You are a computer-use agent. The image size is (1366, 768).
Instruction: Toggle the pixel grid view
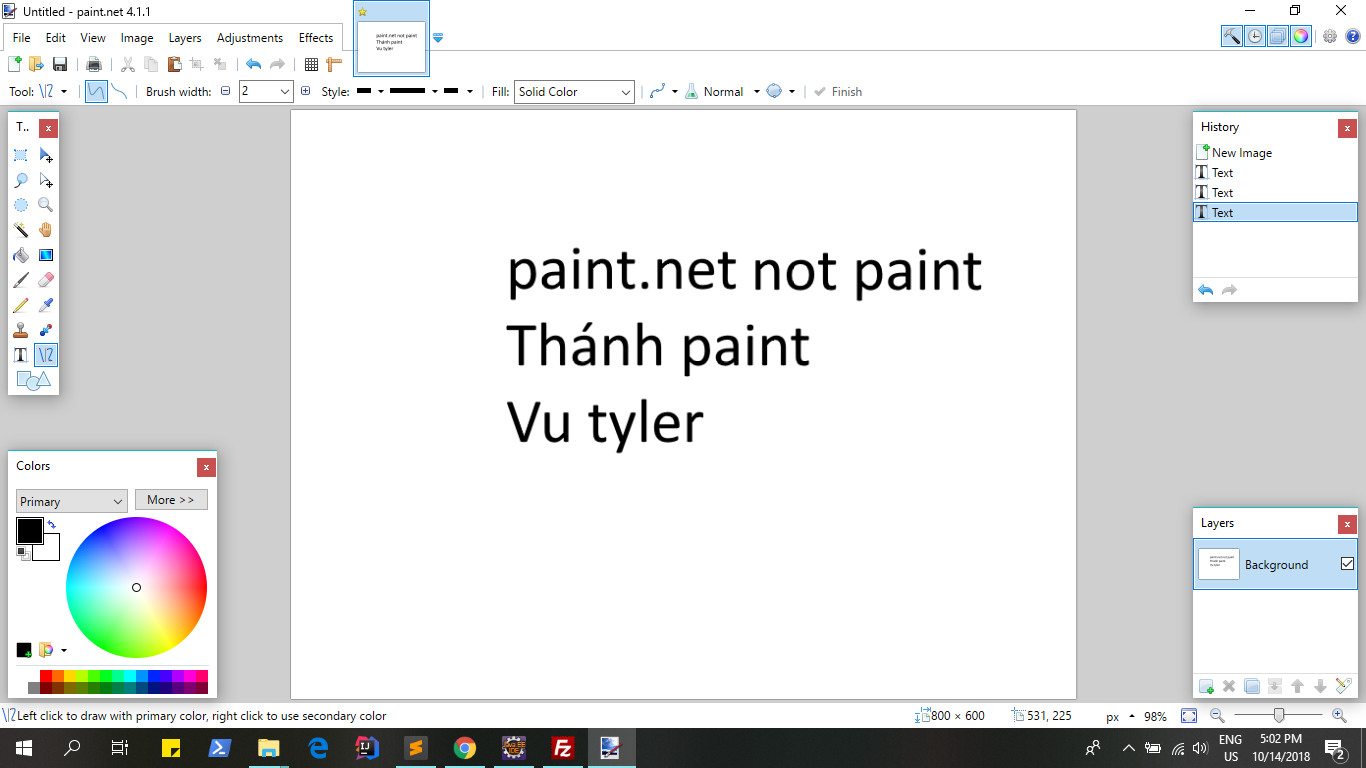tap(311, 64)
